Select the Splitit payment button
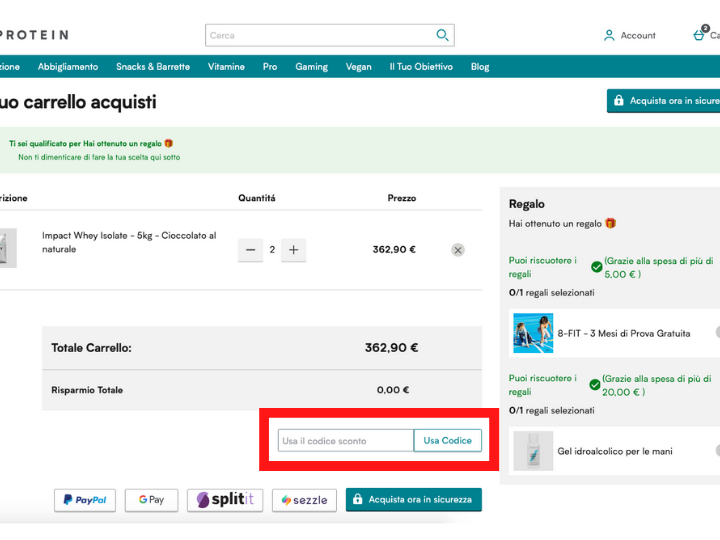720x540 pixels. pyautogui.click(x=225, y=500)
